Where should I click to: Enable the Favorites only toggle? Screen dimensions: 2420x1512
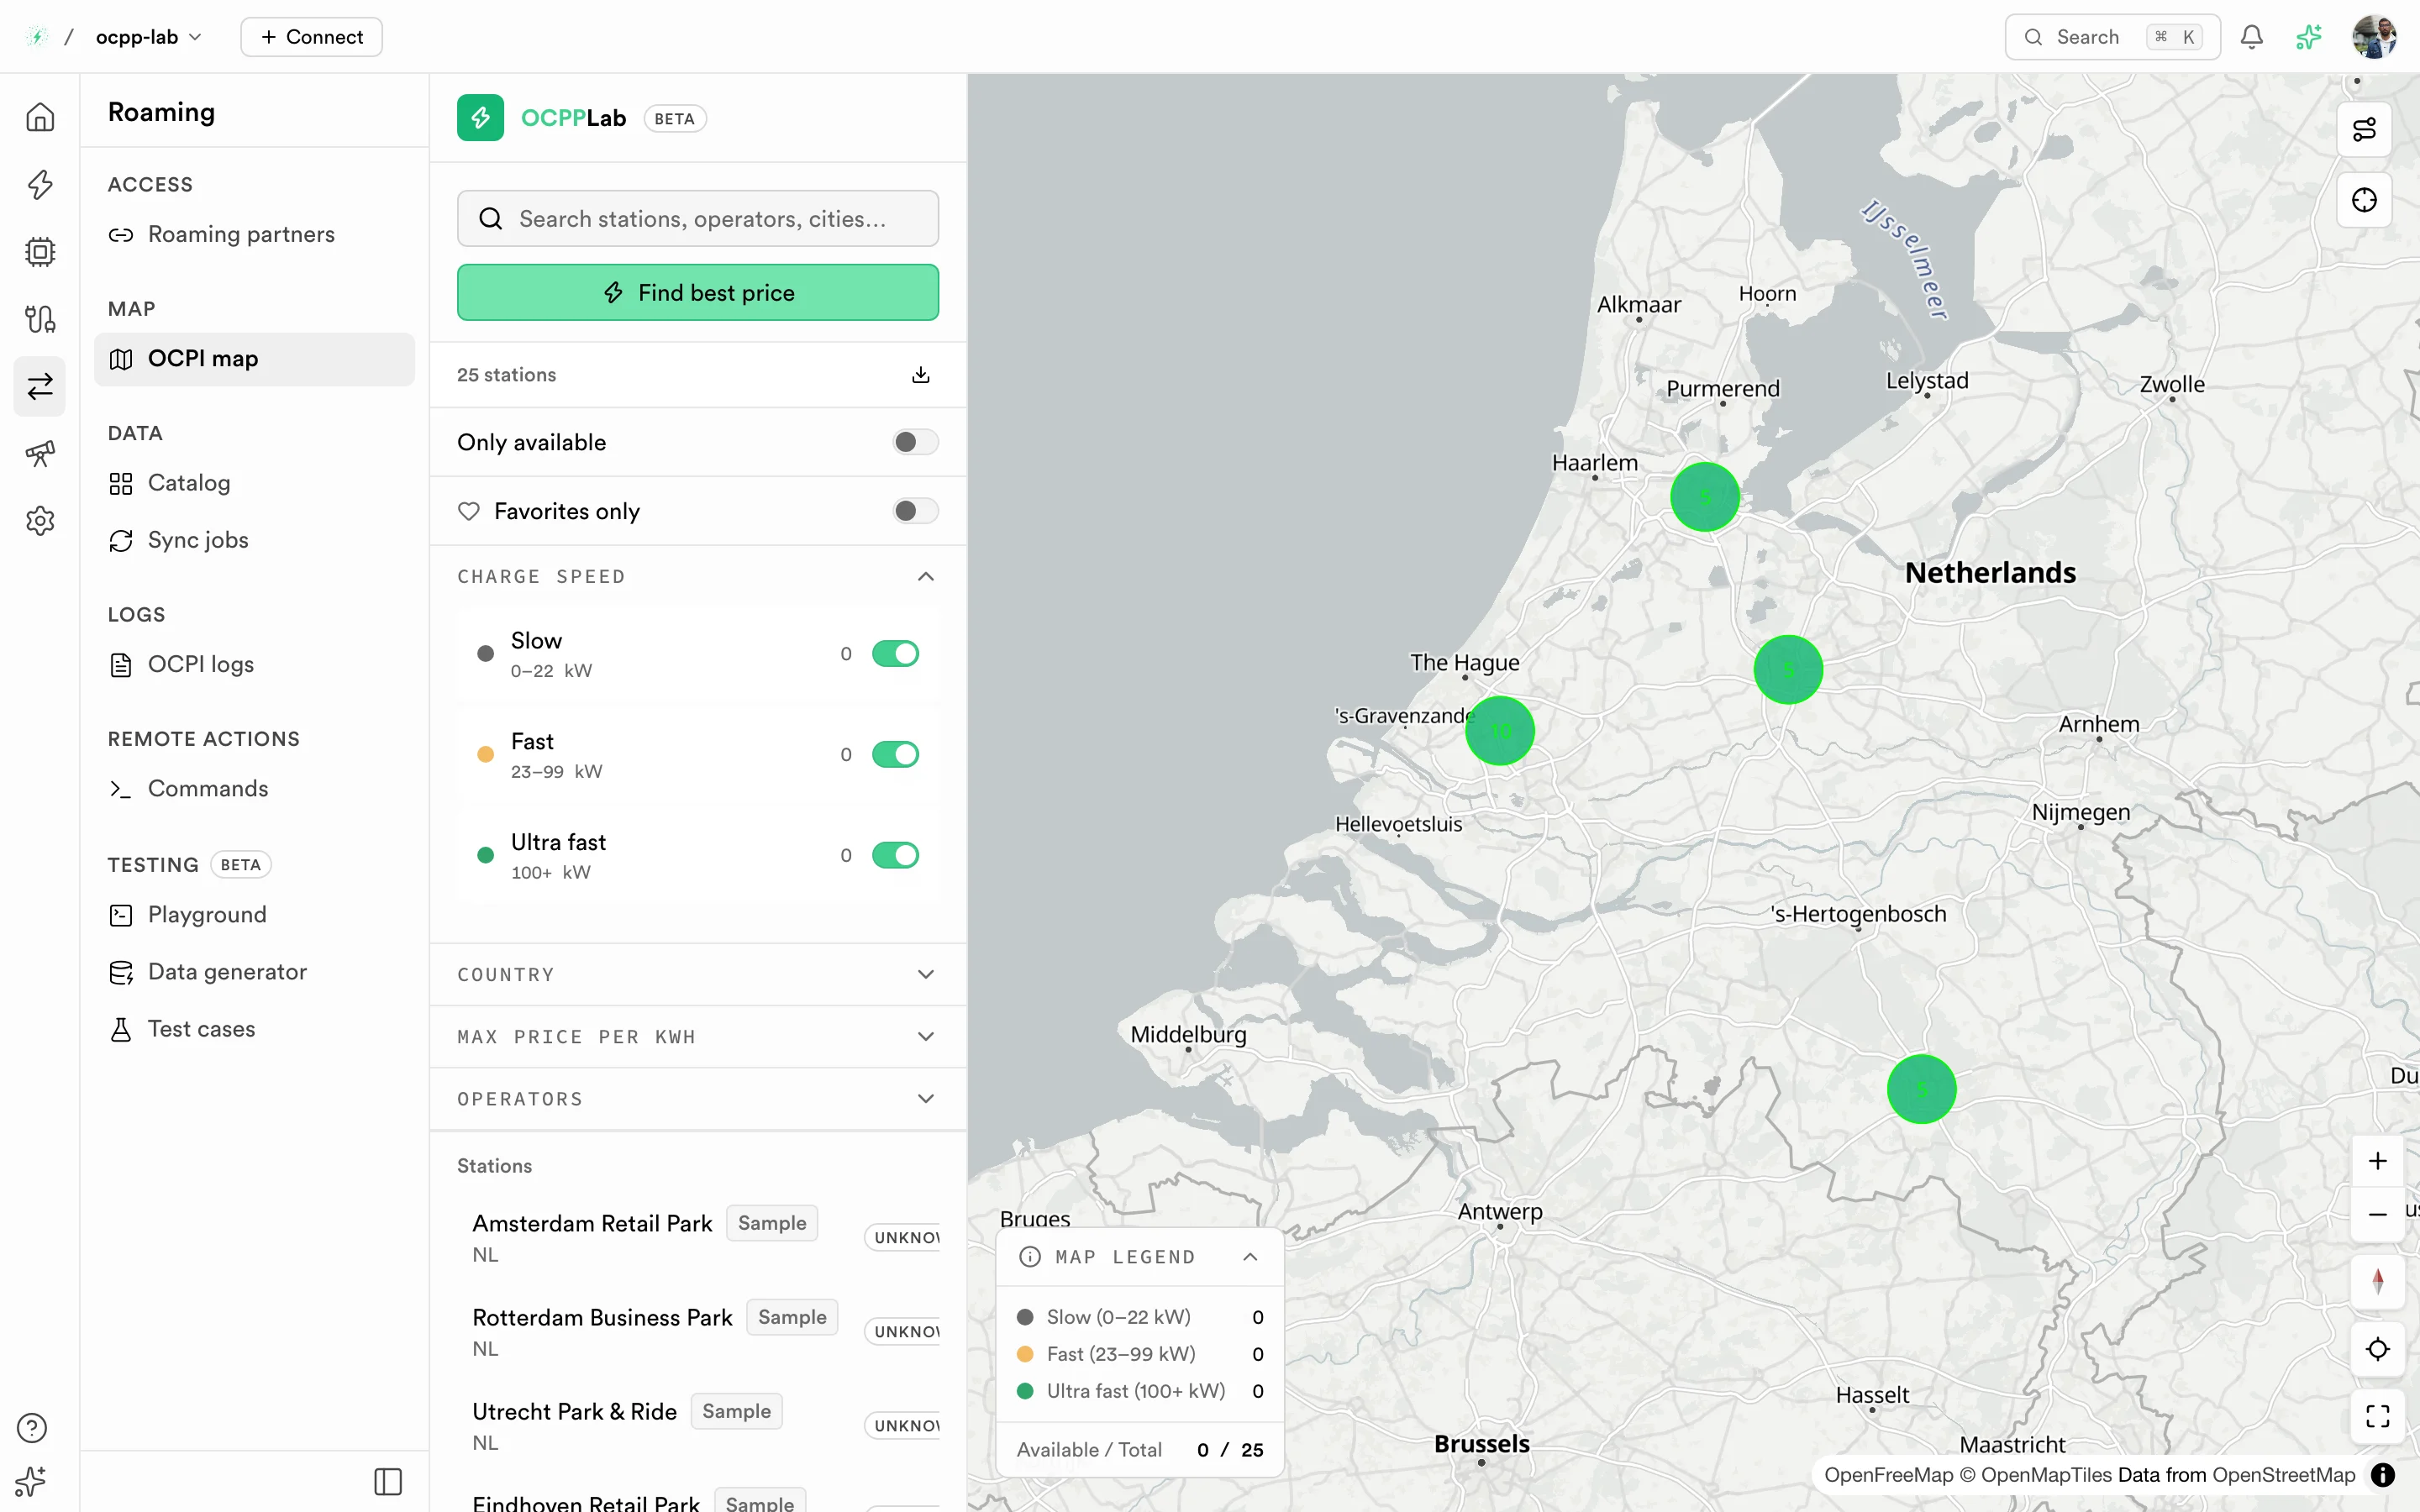pos(915,511)
